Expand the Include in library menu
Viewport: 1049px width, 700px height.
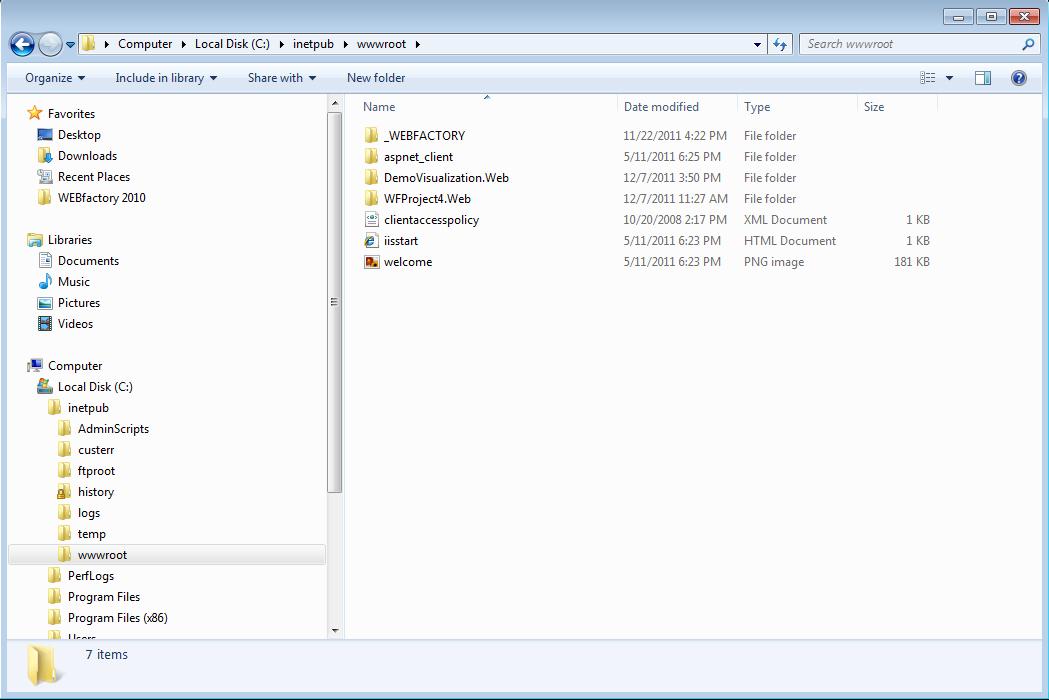(165, 78)
